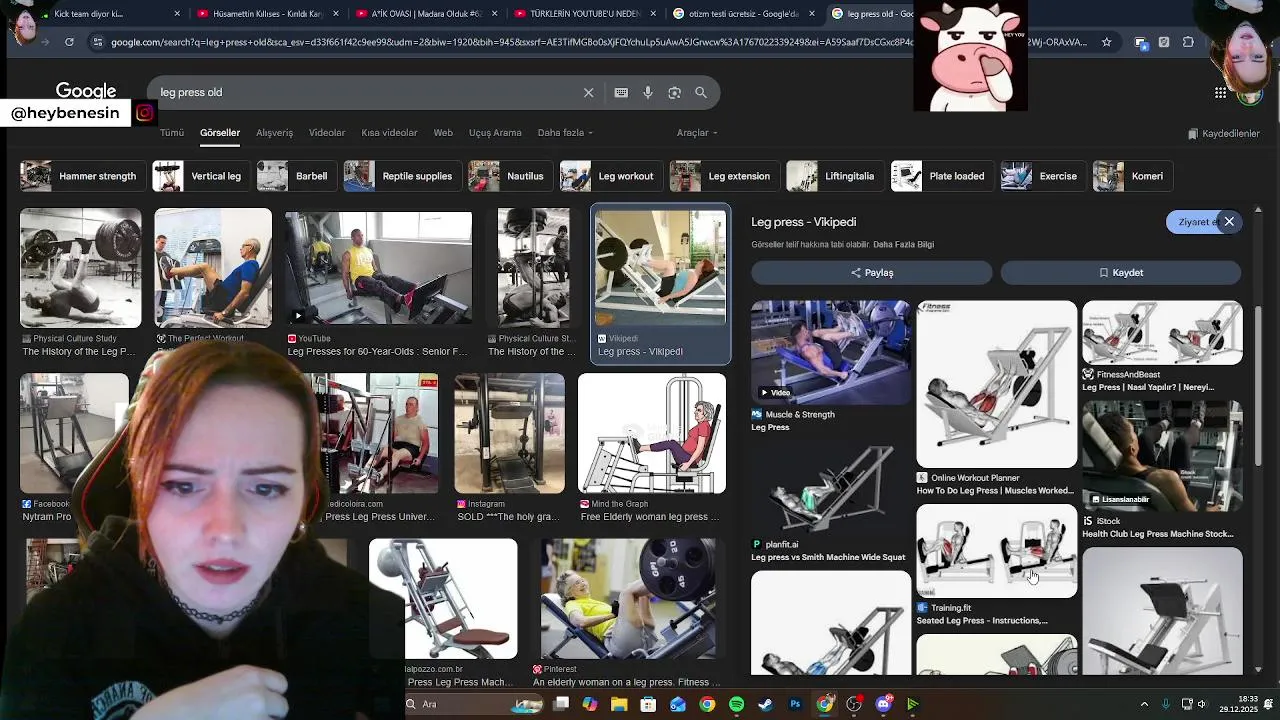Open Discord from the taskbar

pyautogui.click(x=883, y=704)
